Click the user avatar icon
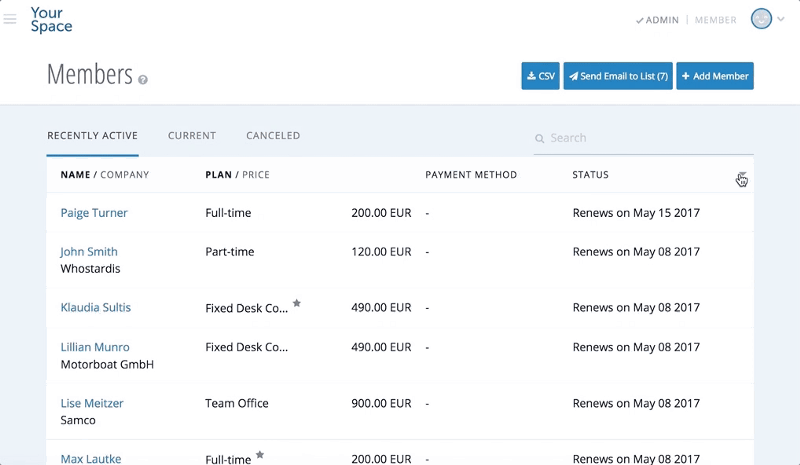800x465 pixels. click(x=761, y=19)
